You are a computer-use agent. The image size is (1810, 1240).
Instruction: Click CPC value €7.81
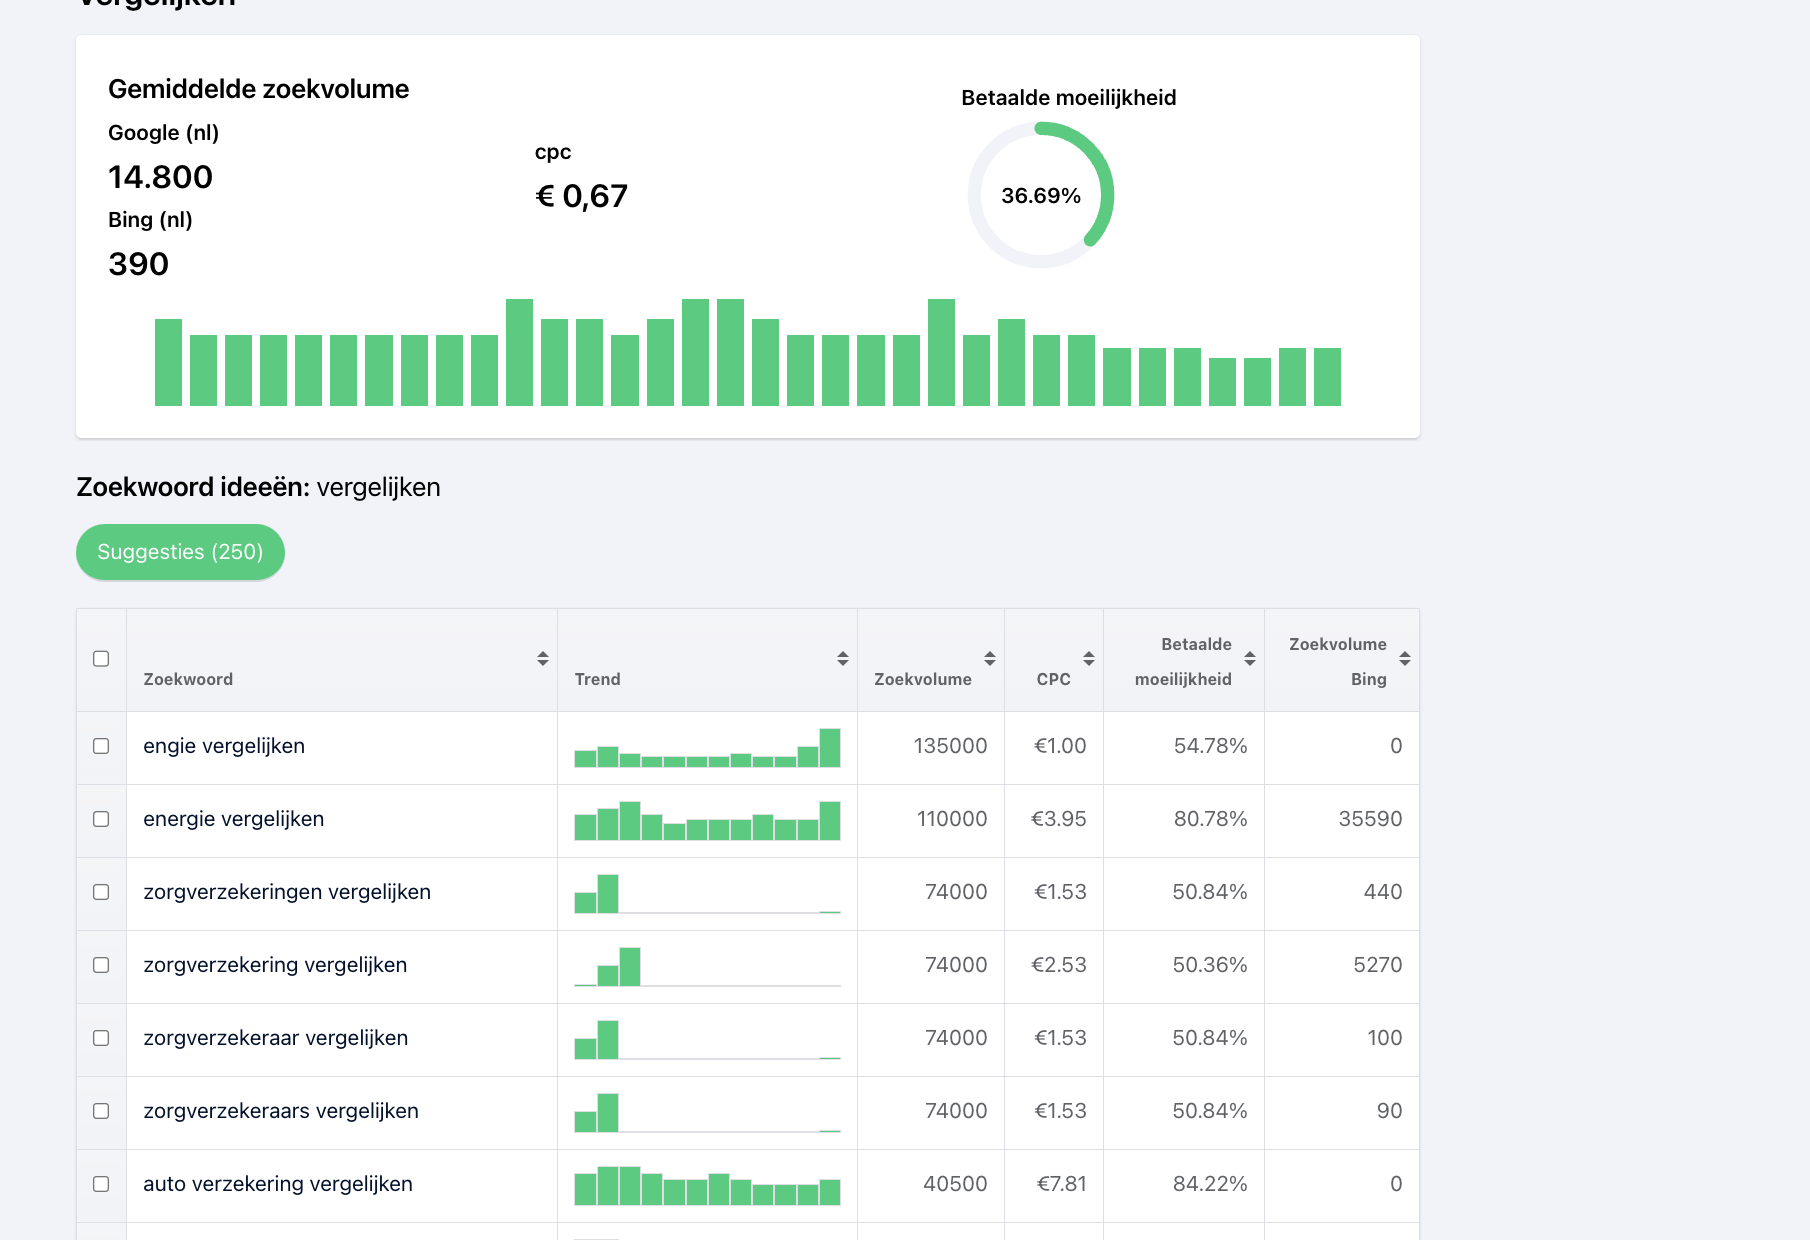pyautogui.click(x=1062, y=1184)
